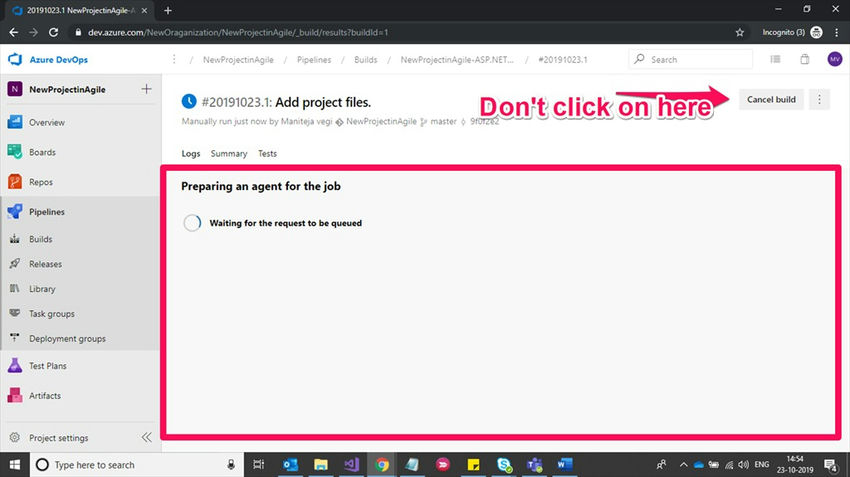The height and width of the screenshot is (477, 850).
Task: Open more actions menu beside Cancel build
Action: coord(819,99)
